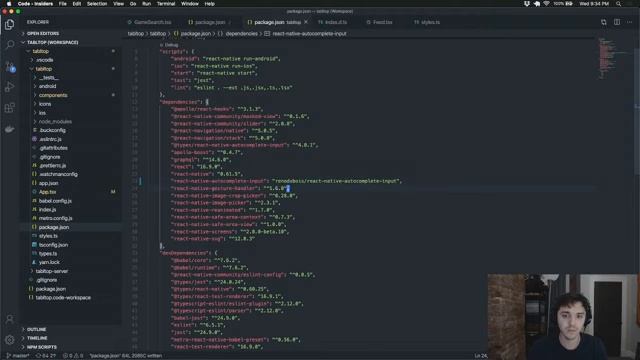Image resolution: width=640 pixels, height=360 pixels.
Task: Expand the tabltop-server folder
Action: coord(51,271)
